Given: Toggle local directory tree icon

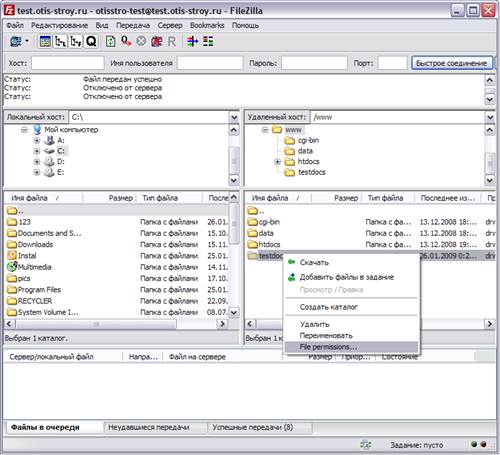Looking at the screenshot, I should (x=60, y=41).
